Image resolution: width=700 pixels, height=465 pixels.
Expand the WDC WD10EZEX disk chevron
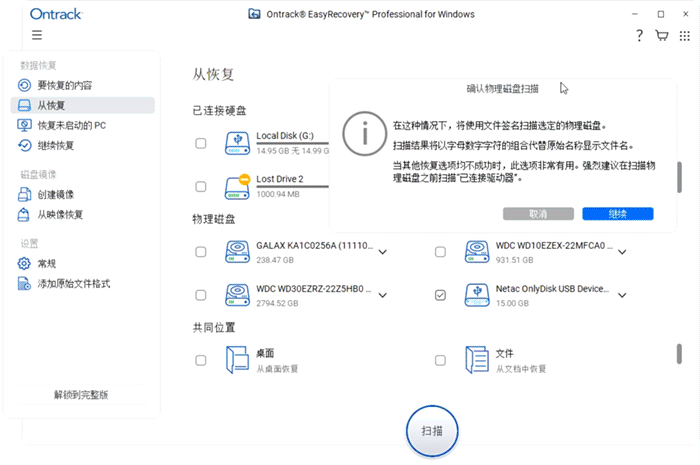(x=622, y=252)
